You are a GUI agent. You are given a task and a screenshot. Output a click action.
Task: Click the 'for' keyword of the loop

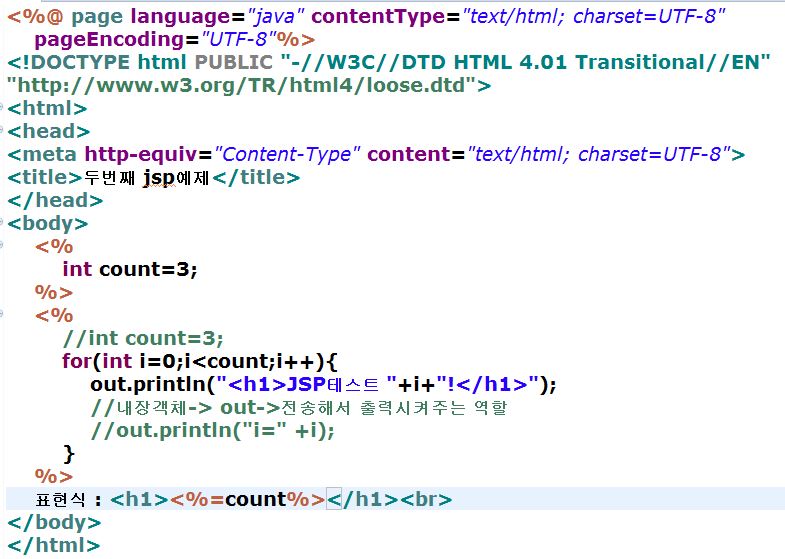(x=77, y=362)
